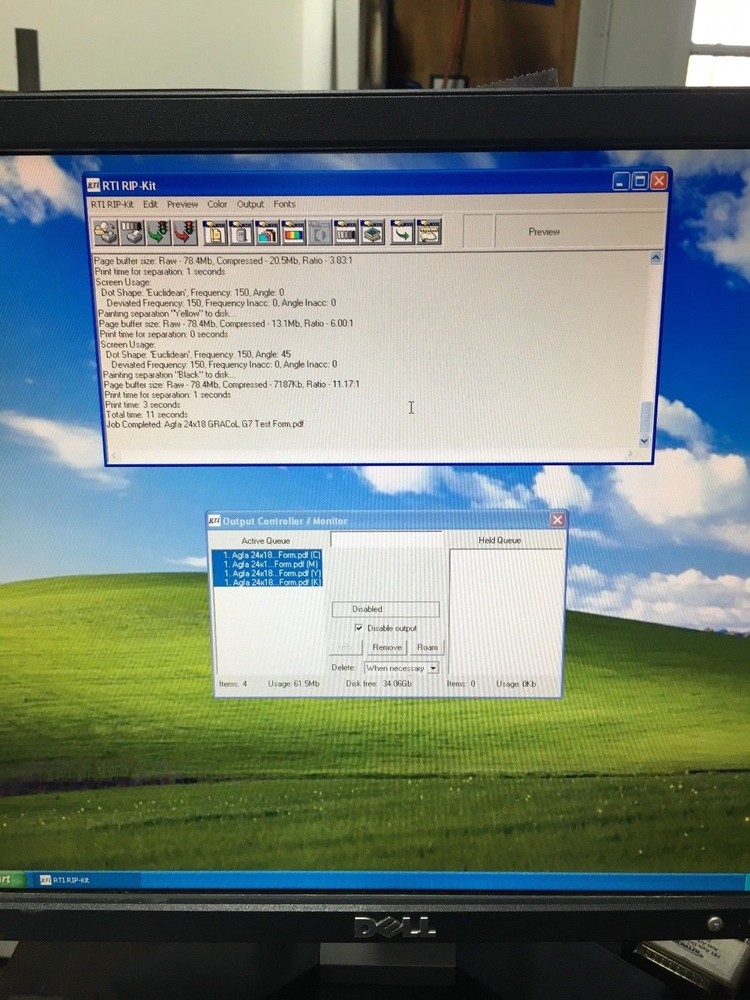Open the Output menu

point(250,204)
